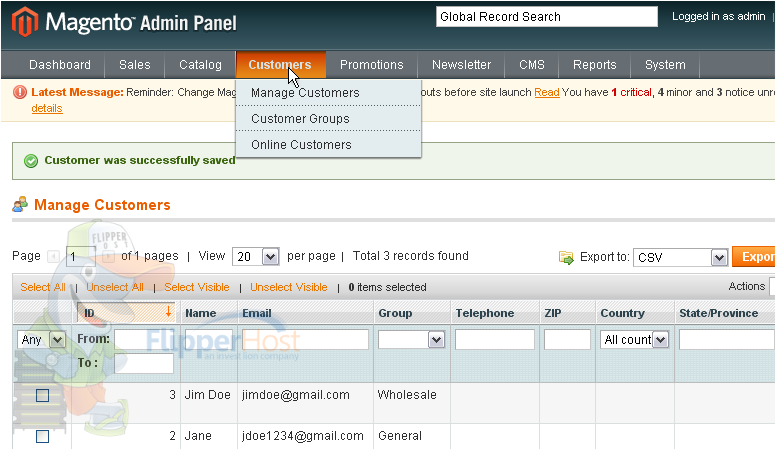The image size is (776, 450).
Task: Open the Export to CSV dropdown
Action: pos(680,257)
